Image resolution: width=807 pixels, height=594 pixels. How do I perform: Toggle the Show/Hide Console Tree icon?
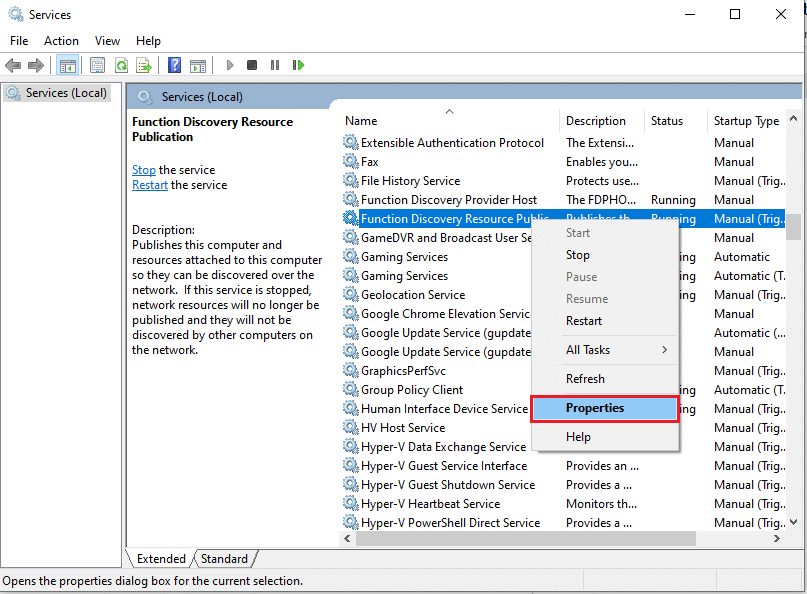coord(67,65)
